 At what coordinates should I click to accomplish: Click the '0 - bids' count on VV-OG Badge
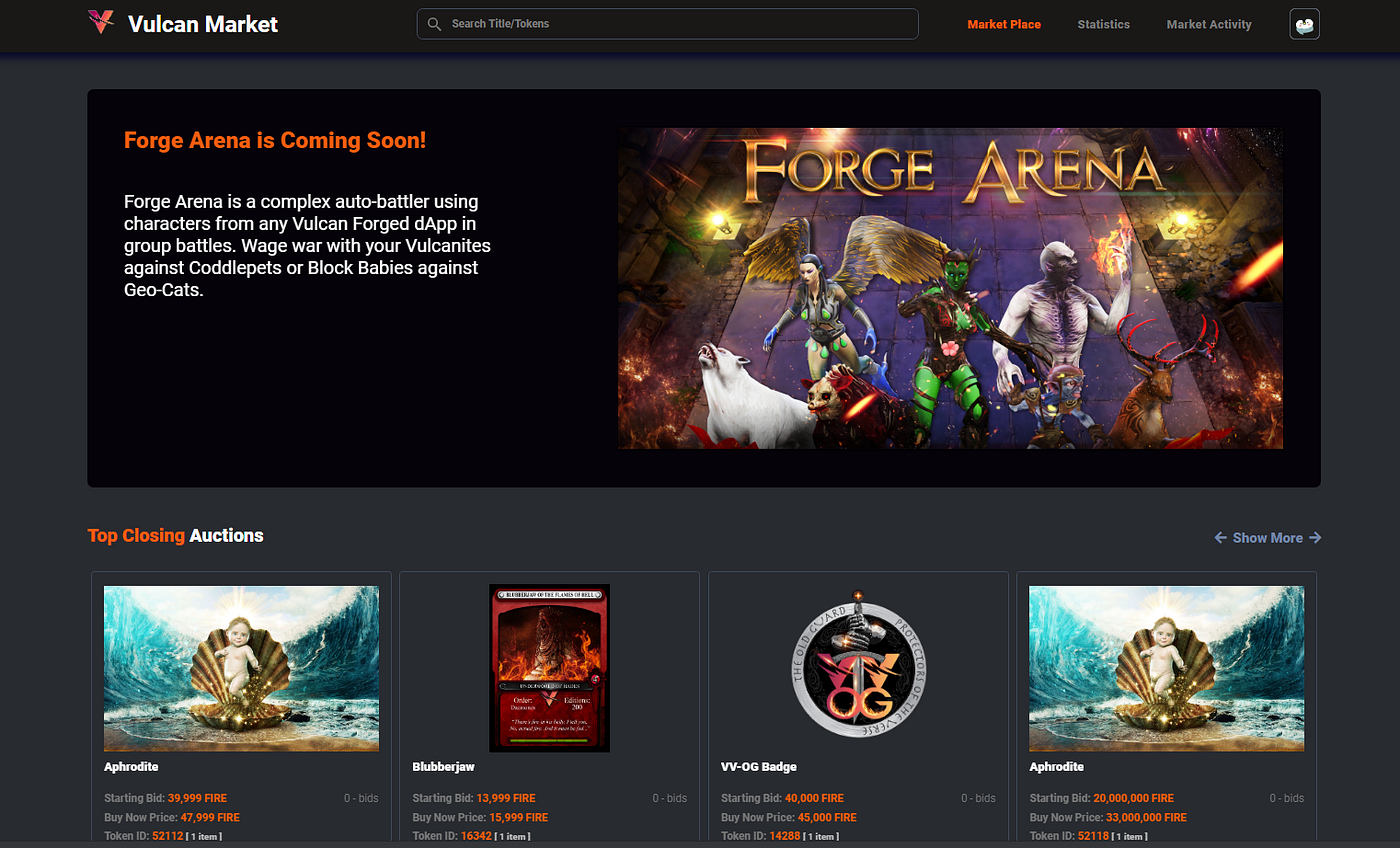(978, 798)
